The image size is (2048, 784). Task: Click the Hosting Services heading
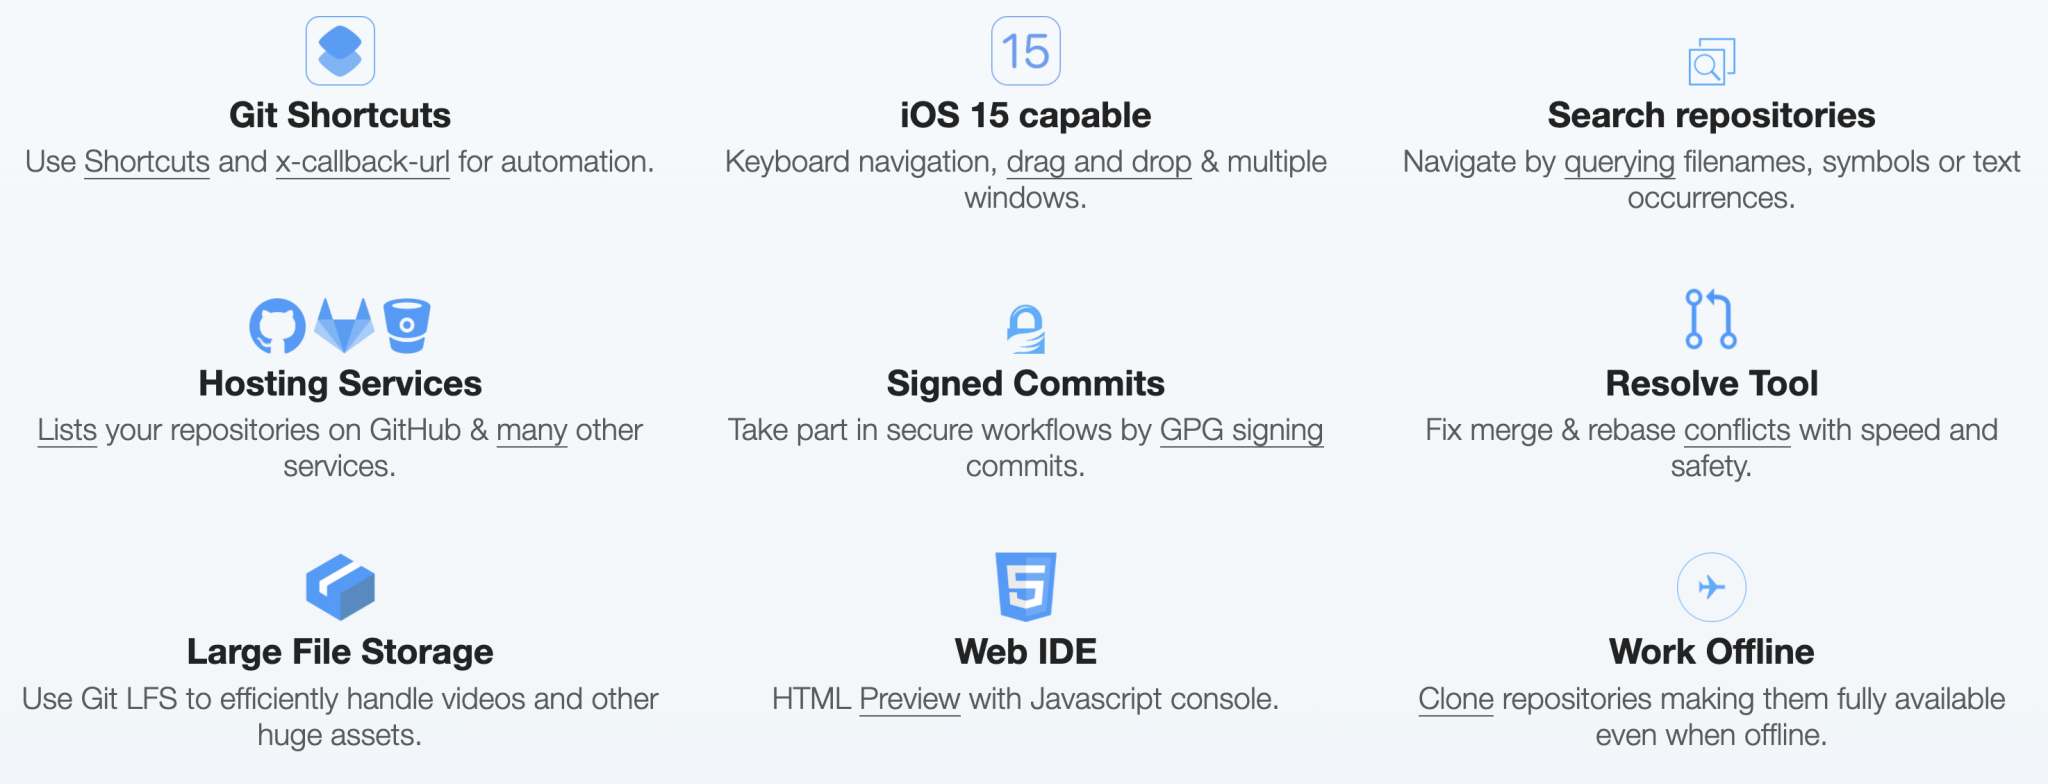340,384
